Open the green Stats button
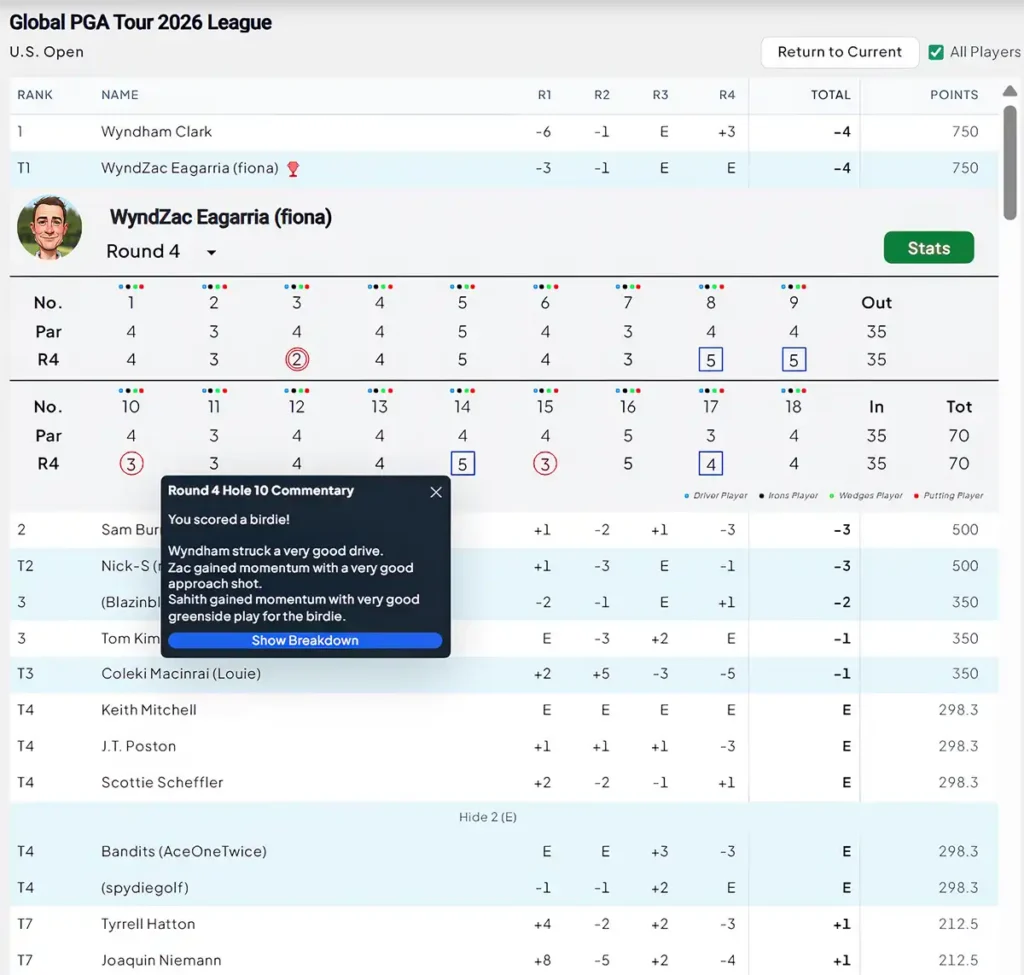This screenshot has width=1024, height=975. click(x=928, y=248)
